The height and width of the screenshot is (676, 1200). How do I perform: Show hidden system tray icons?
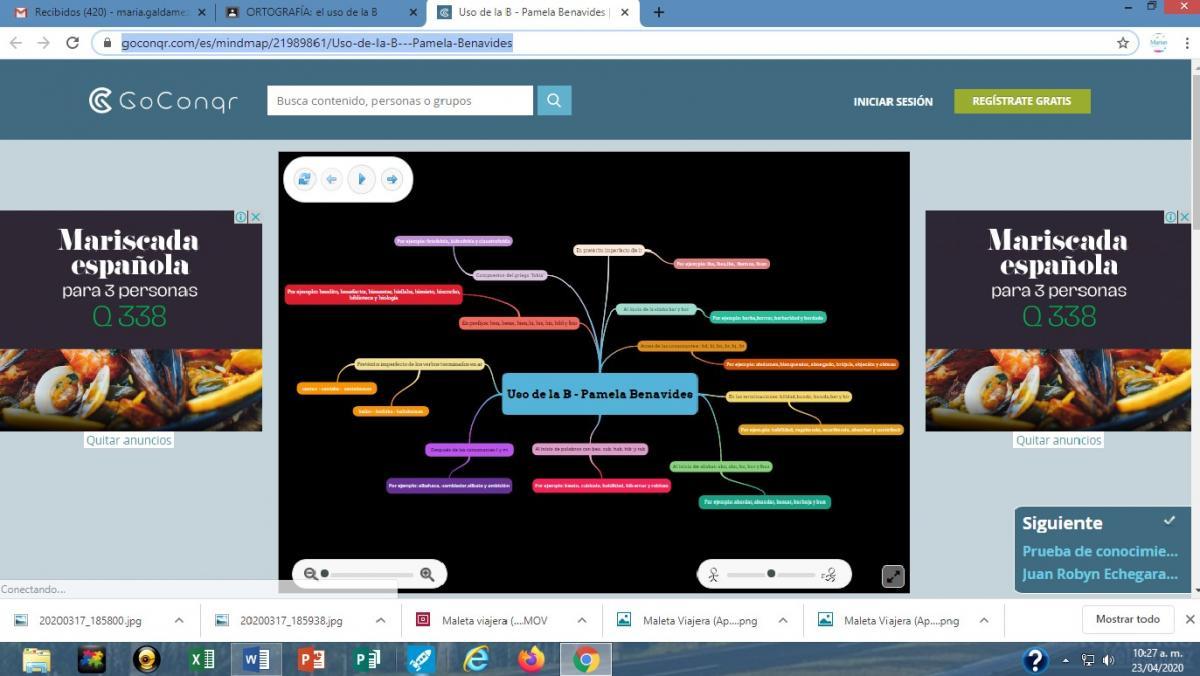[1066, 660]
